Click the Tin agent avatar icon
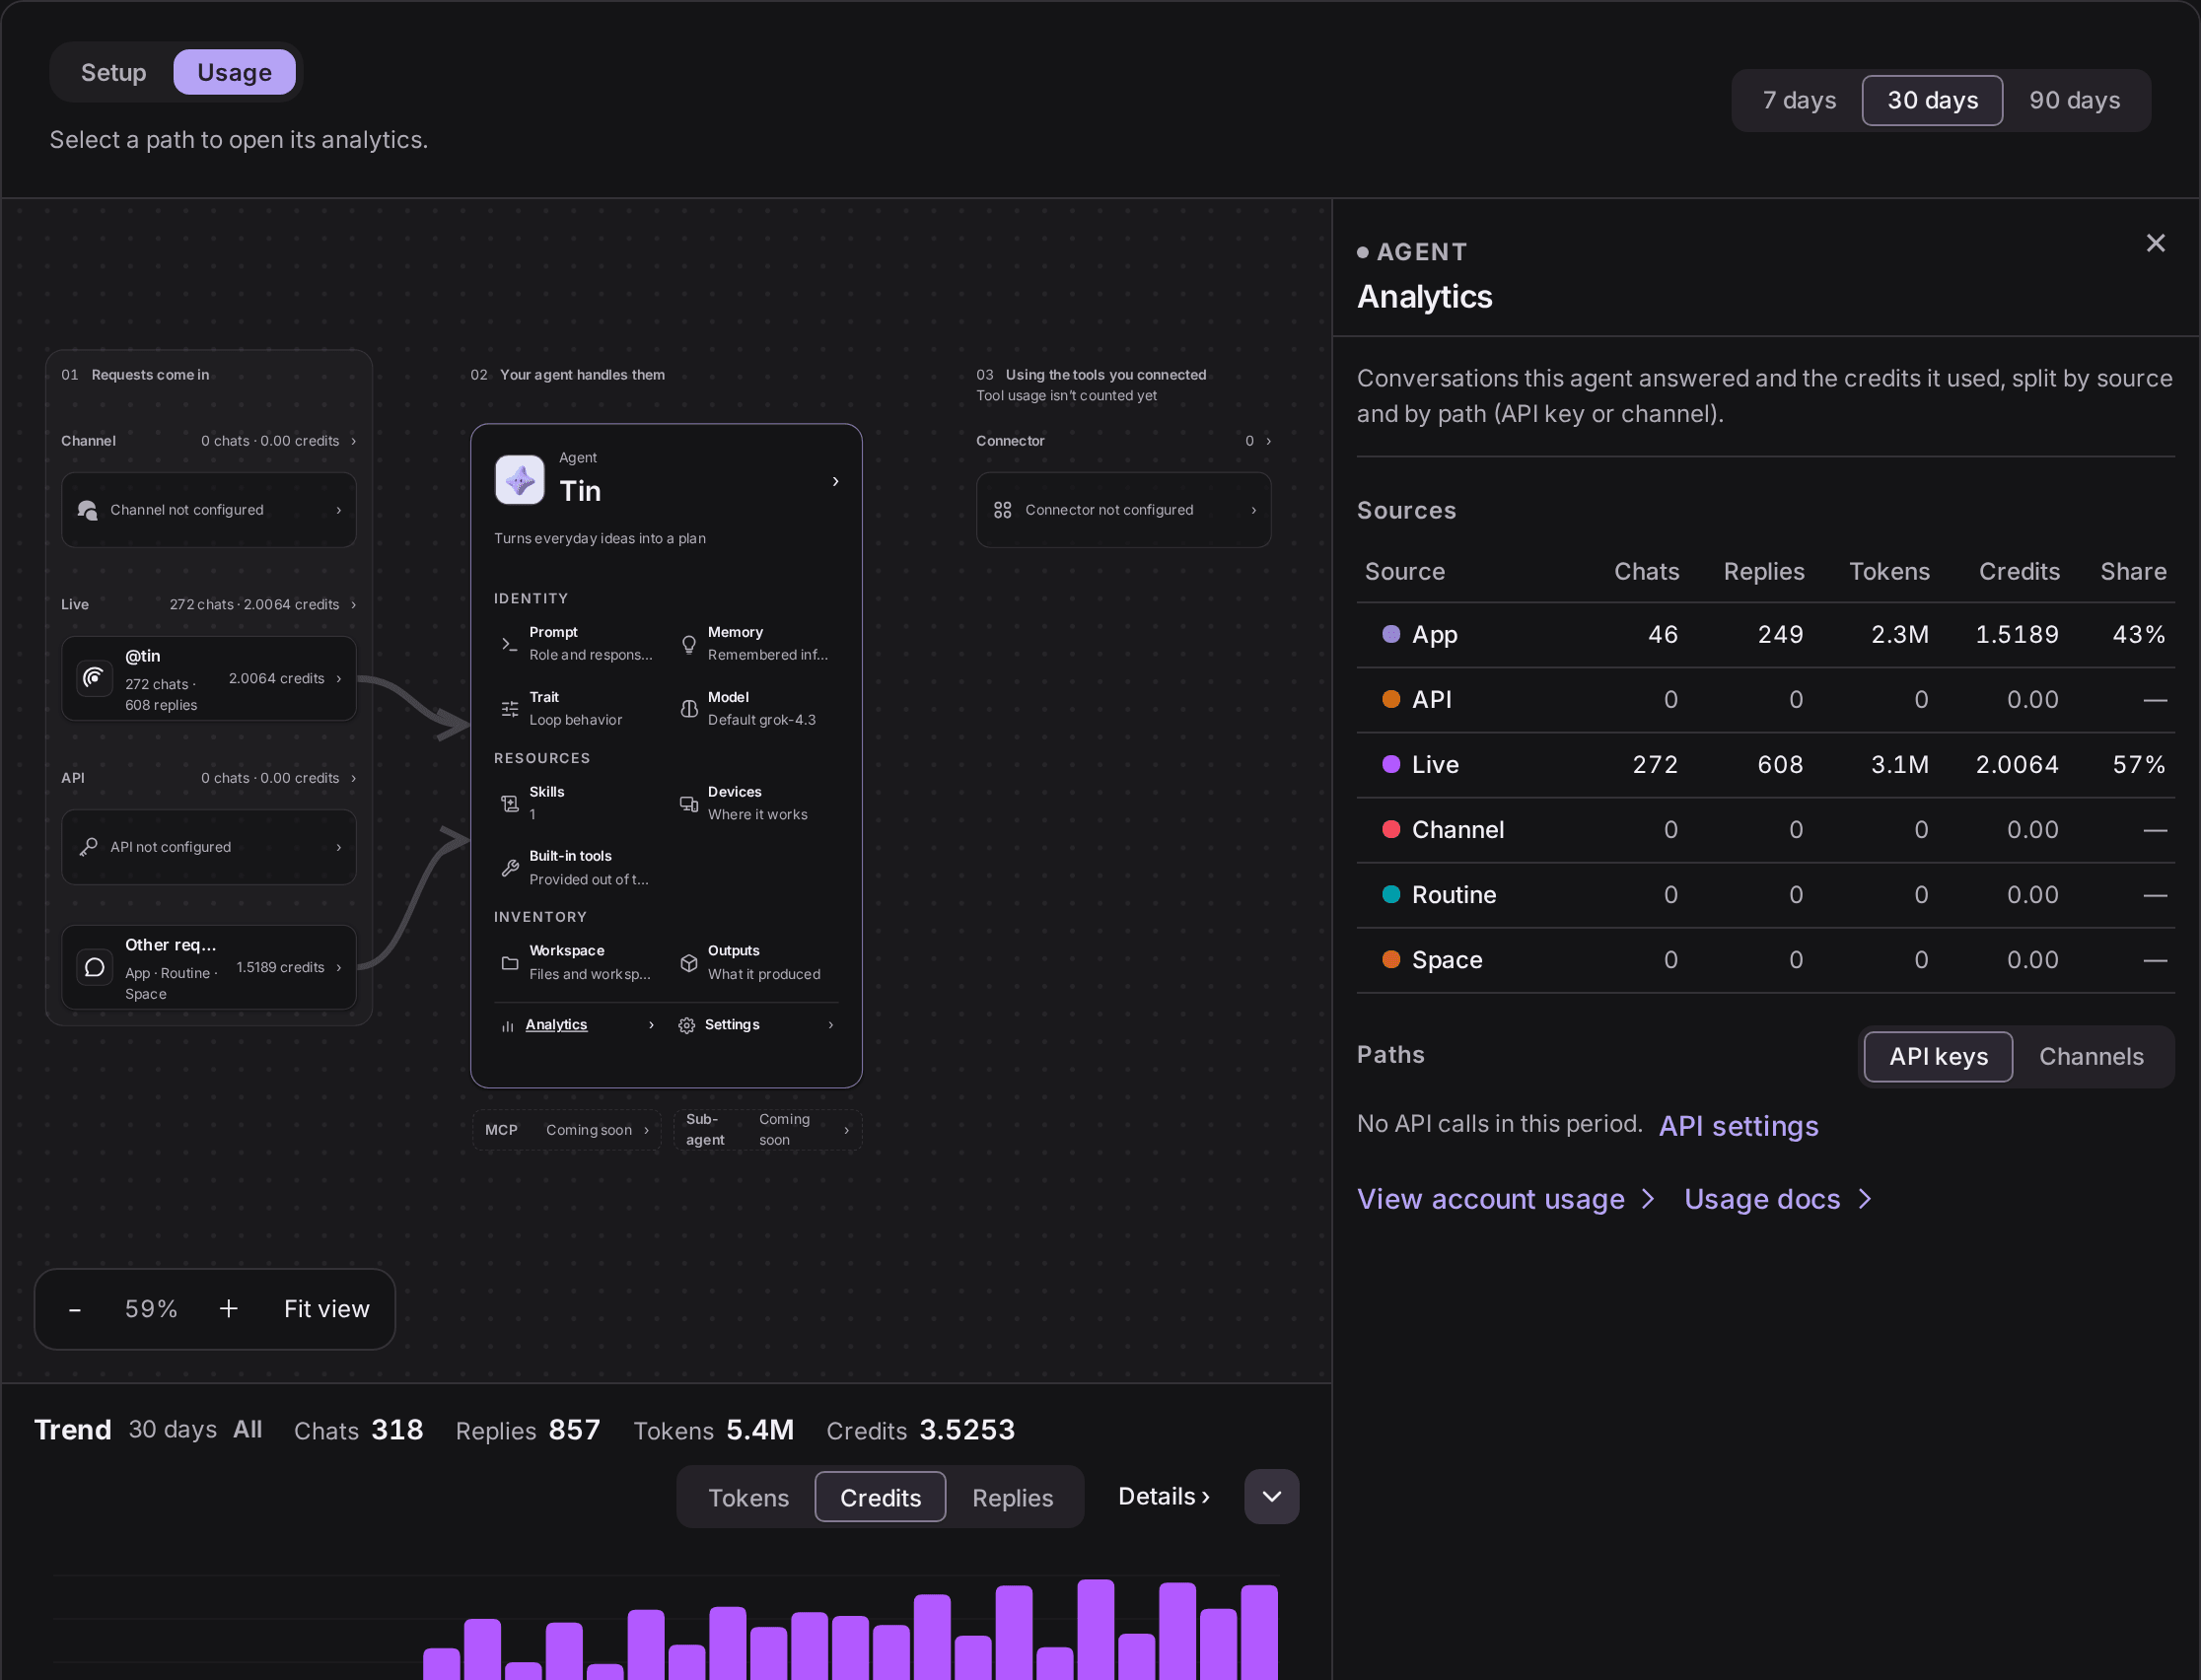The image size is (2201, 1680). [x=519, y=480]
